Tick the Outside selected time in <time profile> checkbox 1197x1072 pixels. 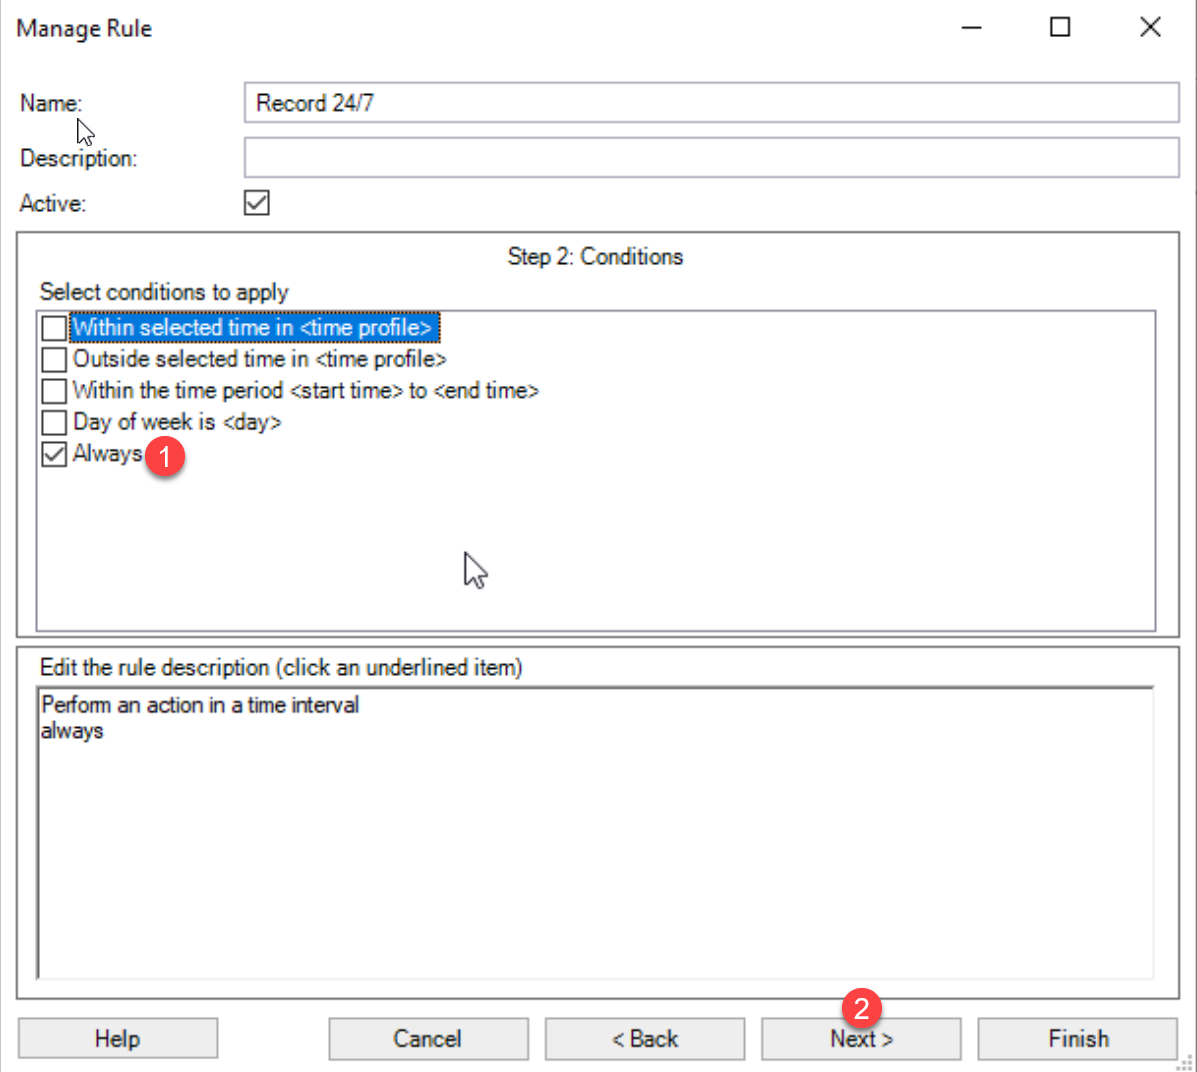(x=54, y=359)
